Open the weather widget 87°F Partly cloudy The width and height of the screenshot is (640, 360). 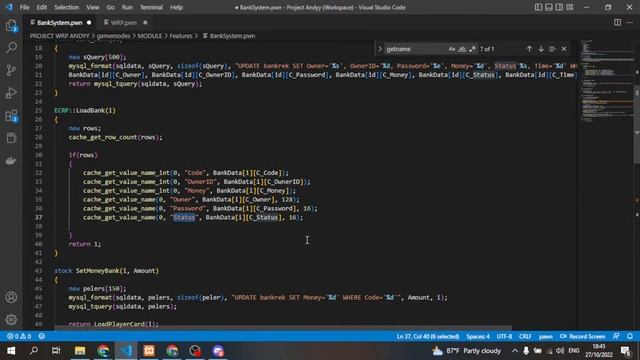point(467,351)
